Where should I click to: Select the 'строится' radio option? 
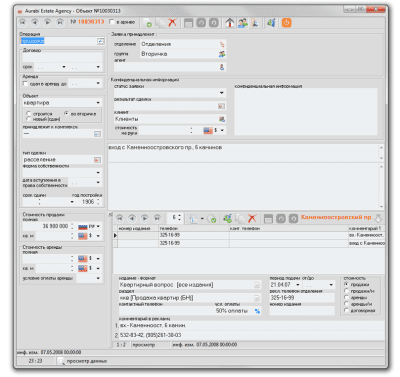click(x=28, y=114)
